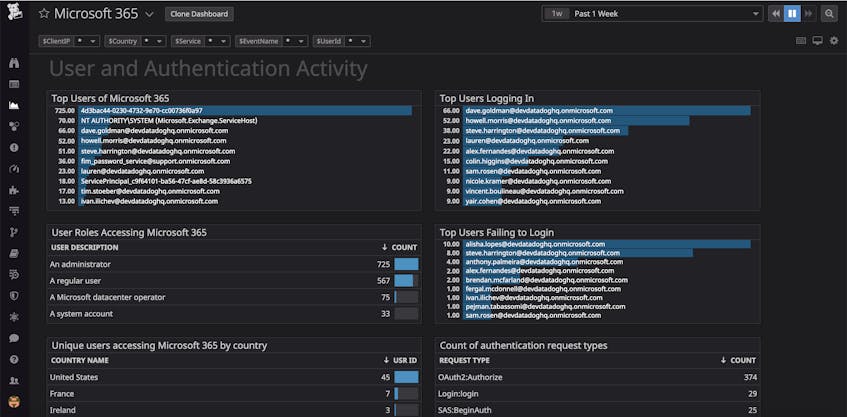Open Past 1 Week time dropdown
This screenshot has width=847, height=417.
point(667,14)
